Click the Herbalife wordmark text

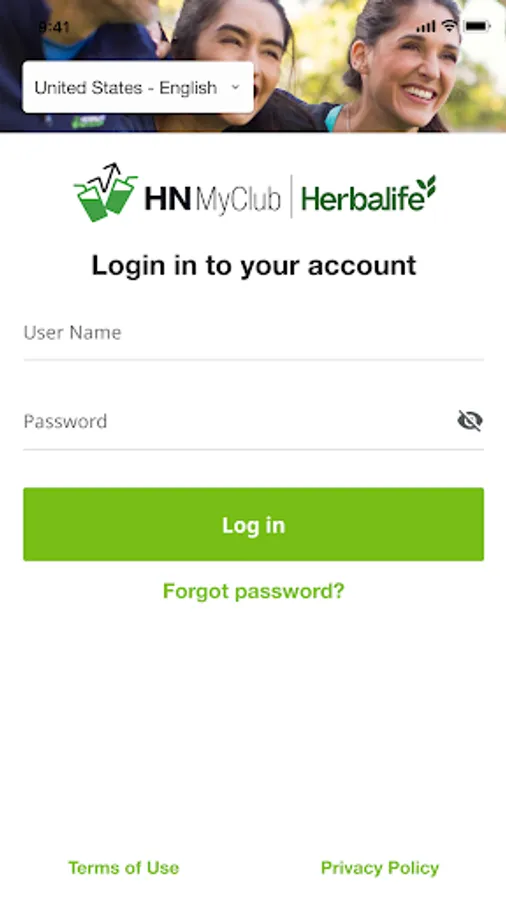coord(363,199)
